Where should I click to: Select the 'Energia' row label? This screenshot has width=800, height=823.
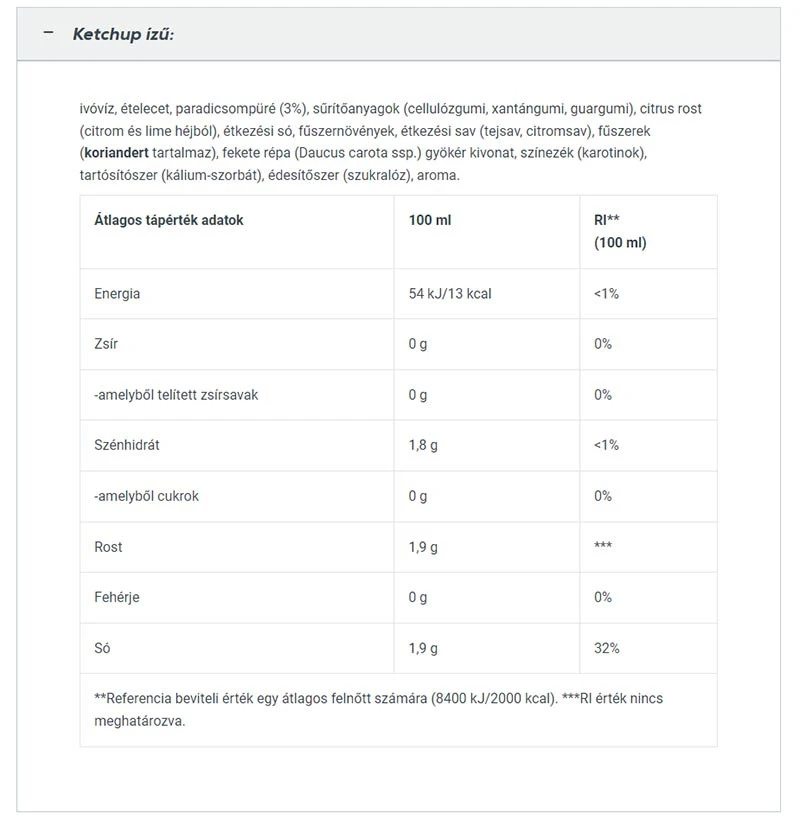pyautogui.click(x=117, y=294)
